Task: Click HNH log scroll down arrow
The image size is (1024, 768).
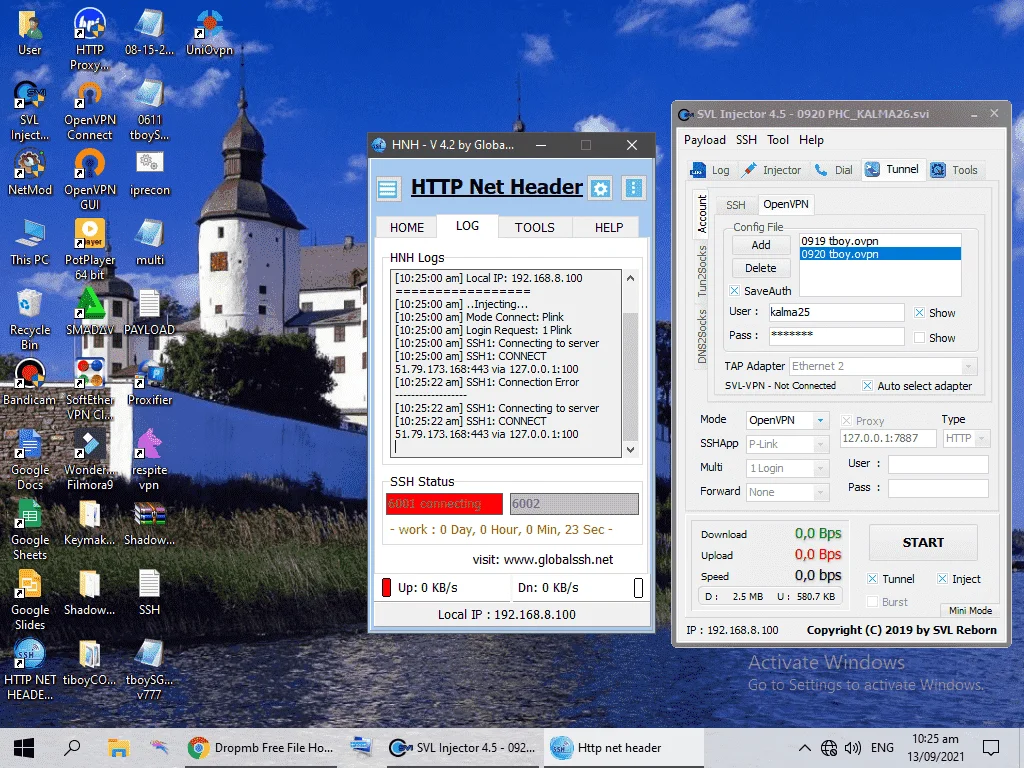Action: click(x=630, y=449)
